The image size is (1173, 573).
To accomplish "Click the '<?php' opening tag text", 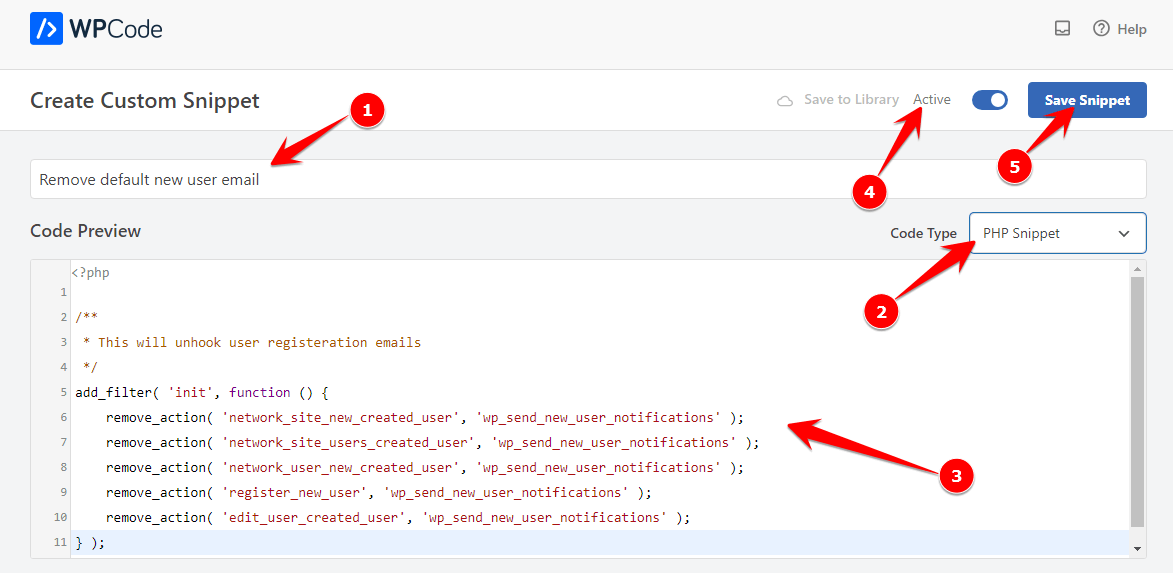I will click(91, 272).
